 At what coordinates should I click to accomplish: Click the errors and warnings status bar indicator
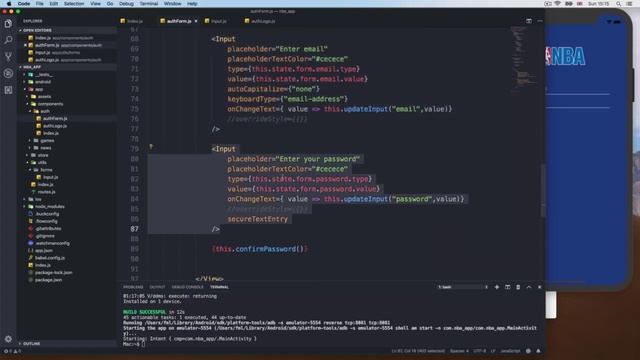click(12, 351)
